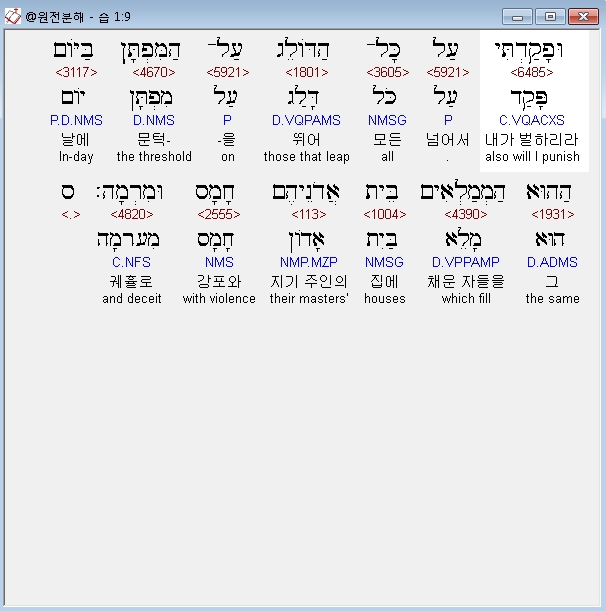This screenshot has width=606, height=611.
Task: Select the parsing code D.VPPAMP
Action: [466, 262]
